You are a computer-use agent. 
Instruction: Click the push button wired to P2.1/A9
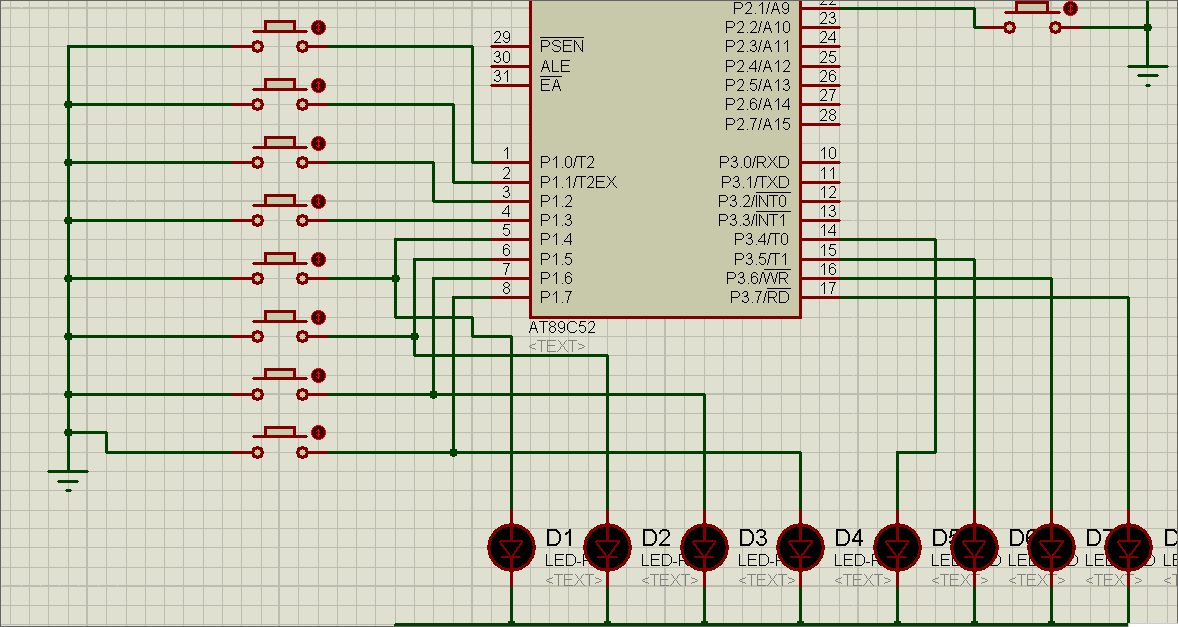pos(1034,18)
